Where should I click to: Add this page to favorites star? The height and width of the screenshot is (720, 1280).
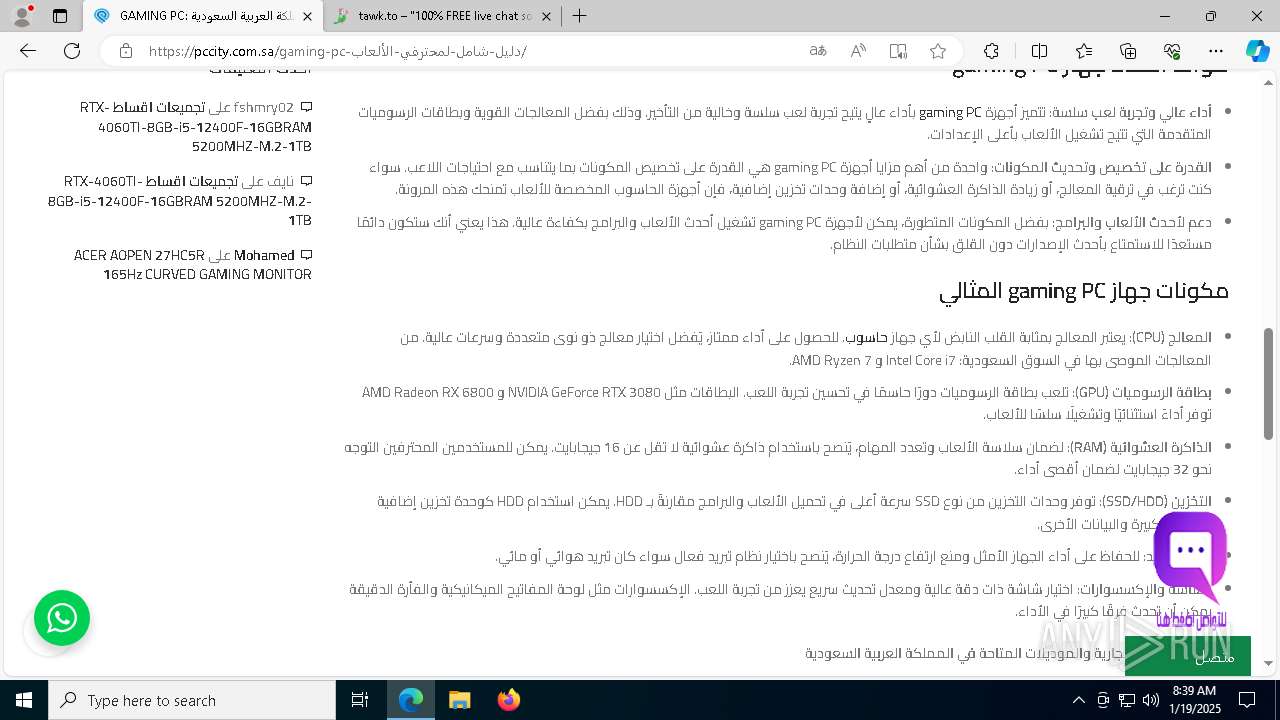pos(938,51)
